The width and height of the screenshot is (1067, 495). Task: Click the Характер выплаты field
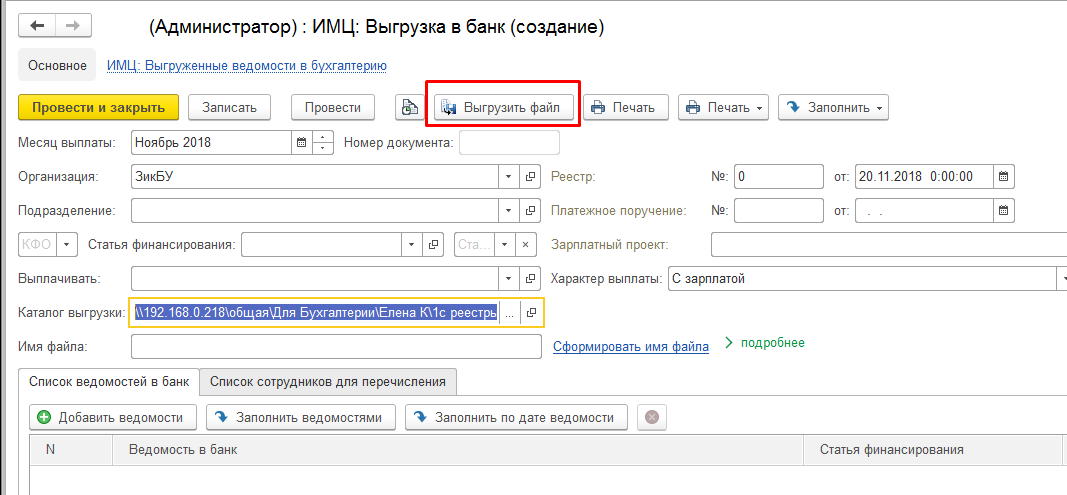tap(861, 278)
